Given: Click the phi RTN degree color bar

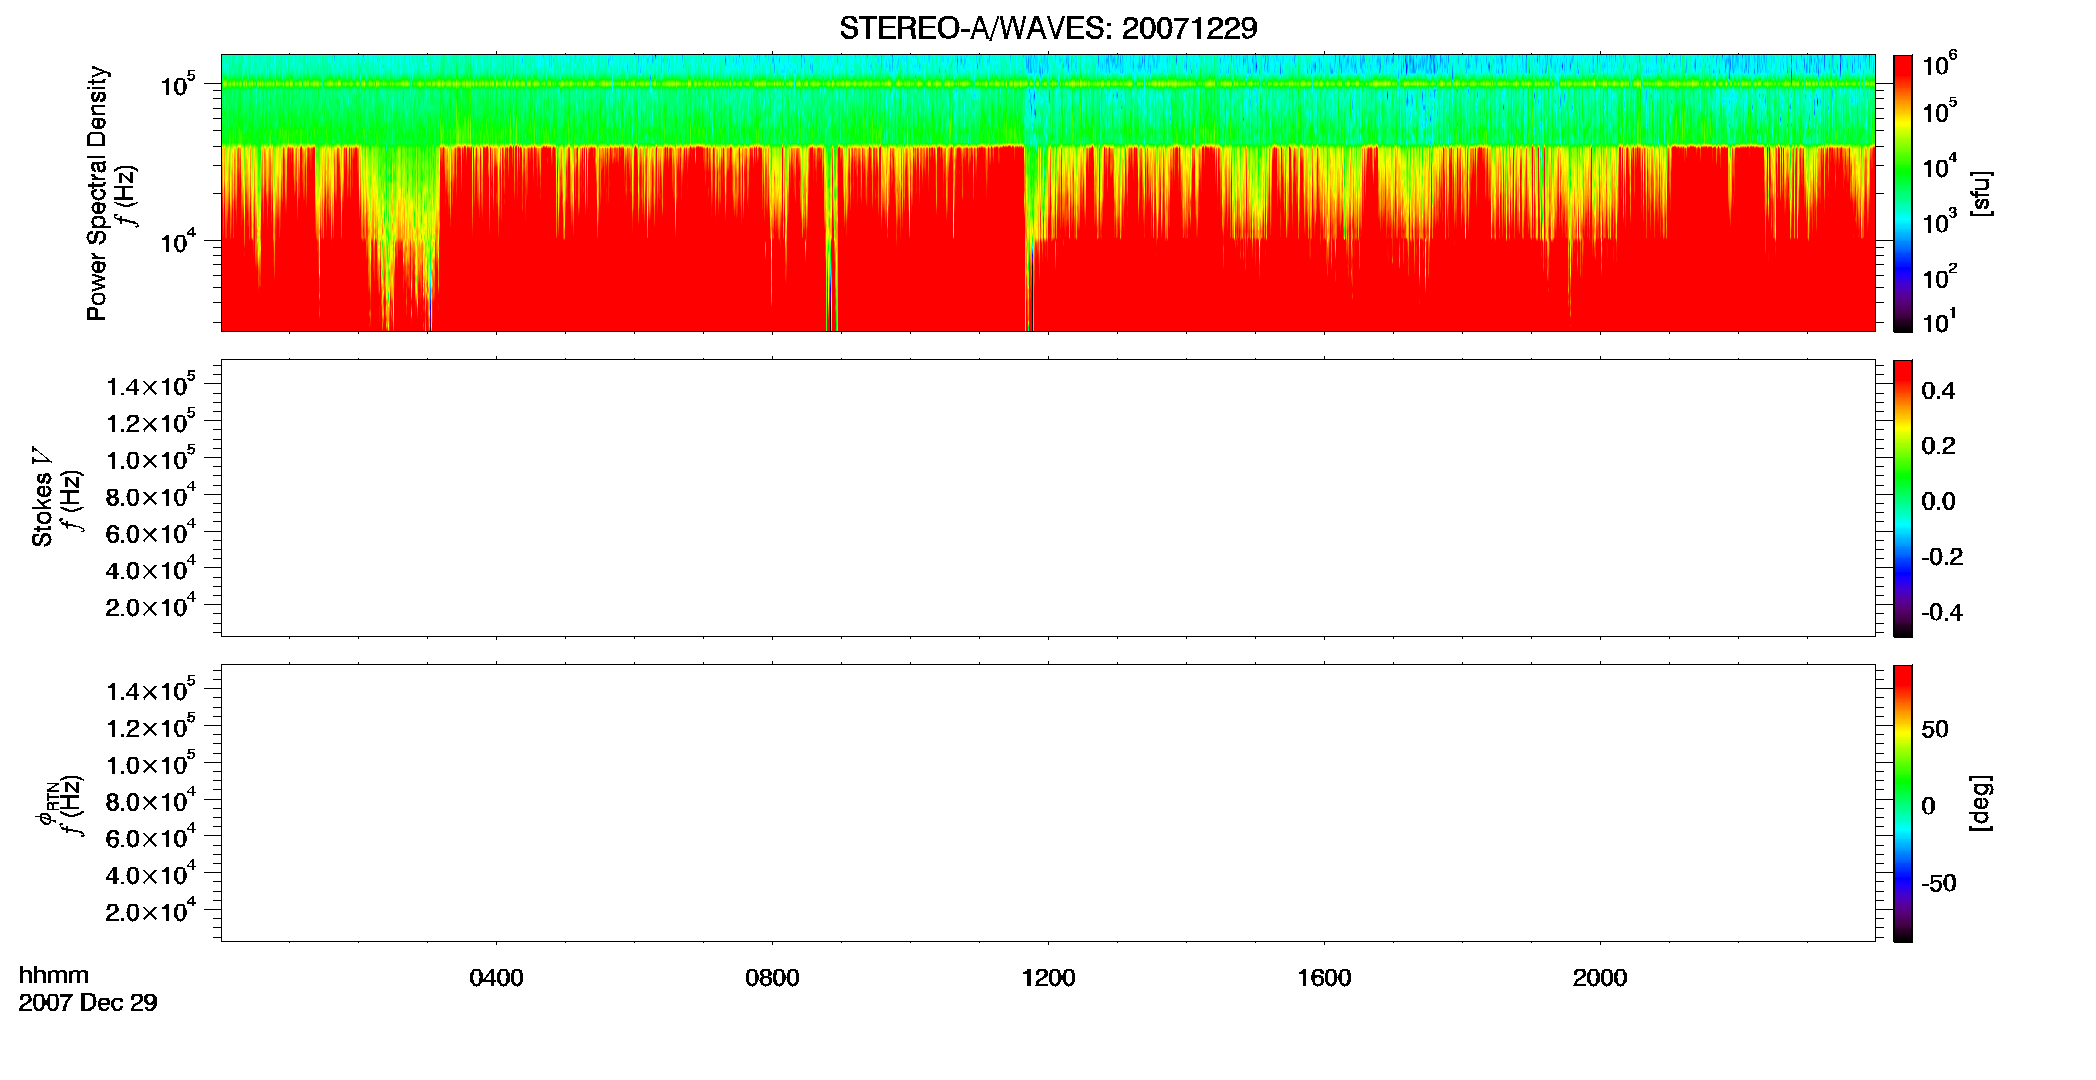Looking at the screenshot, I should [x=1903, y=803].
